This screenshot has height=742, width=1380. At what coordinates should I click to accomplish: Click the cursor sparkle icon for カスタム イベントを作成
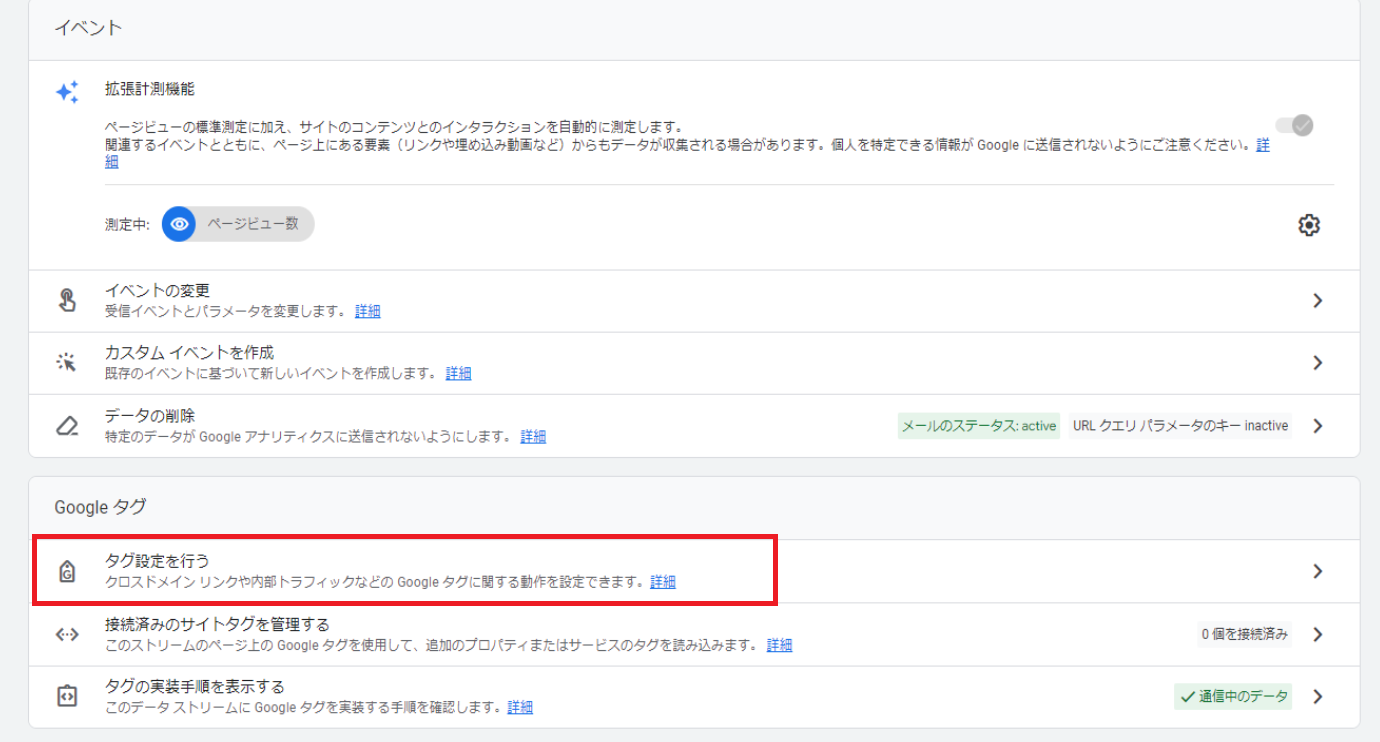coord(67,362)
